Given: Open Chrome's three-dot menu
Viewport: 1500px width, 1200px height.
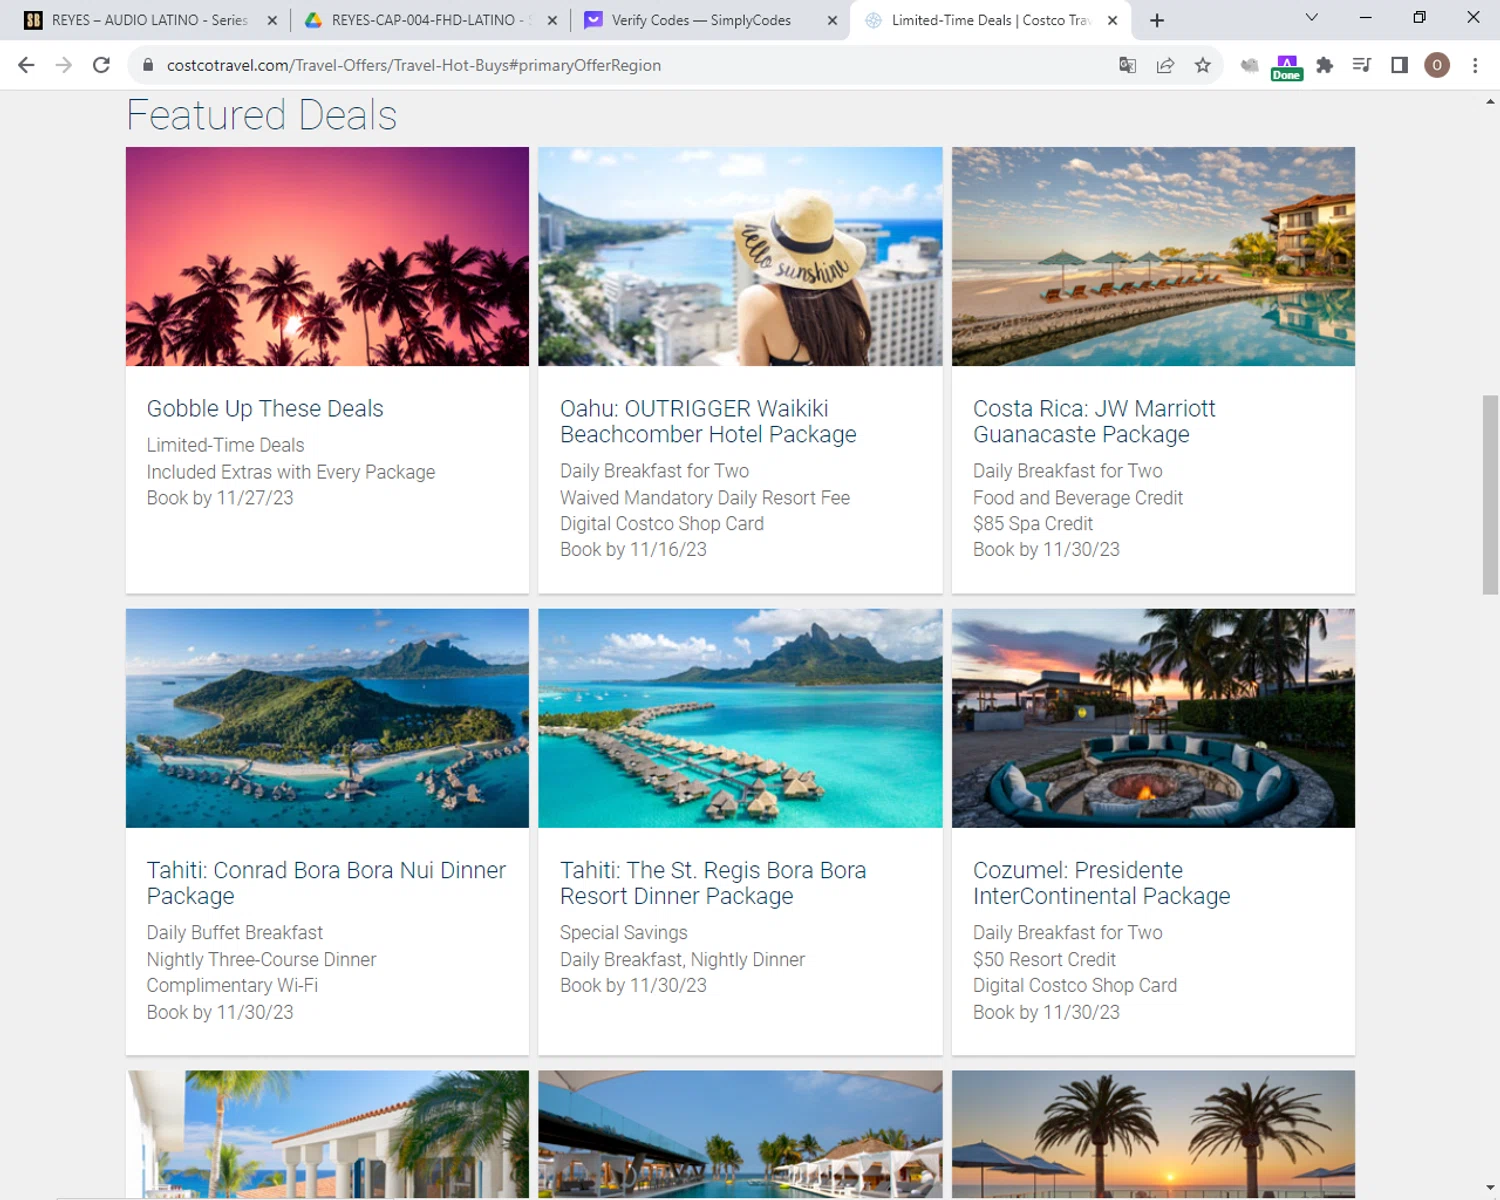Looking at the screenshot, I should click(1475, 65).
